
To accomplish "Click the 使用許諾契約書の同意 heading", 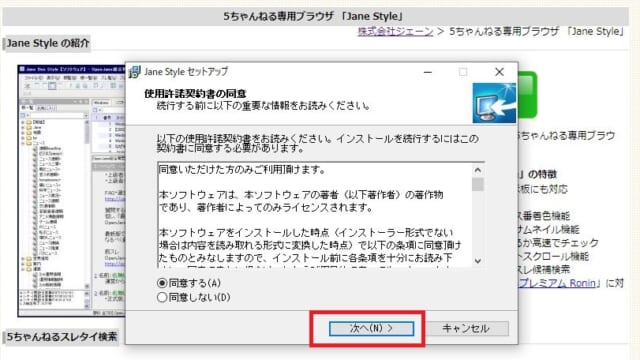I will (x=195, y=93).
